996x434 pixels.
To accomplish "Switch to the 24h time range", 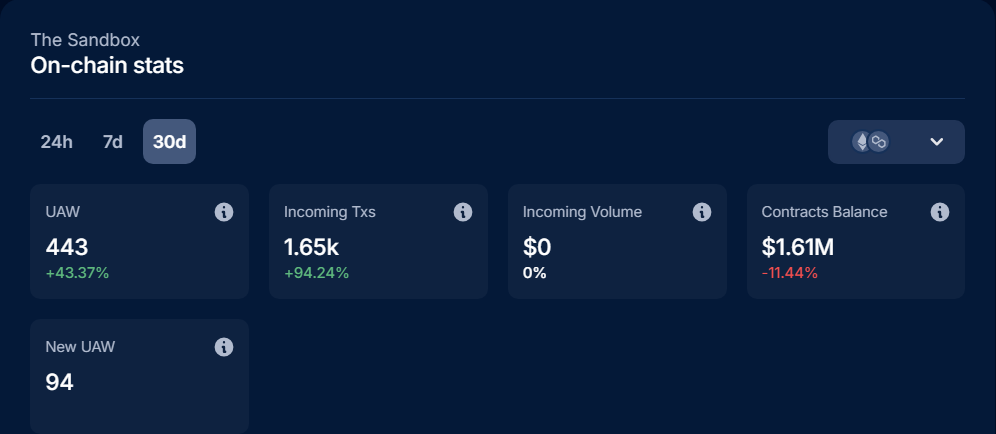I will click(57, 142).
